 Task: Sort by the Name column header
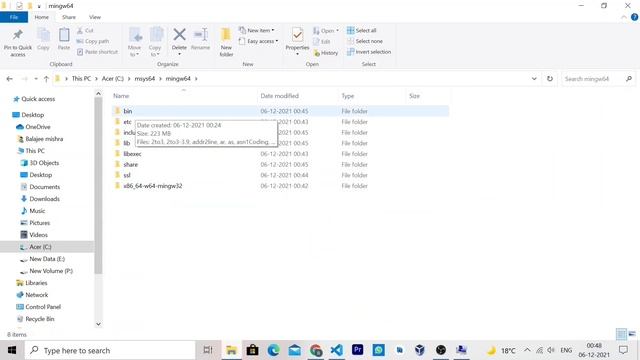(121, 96)
